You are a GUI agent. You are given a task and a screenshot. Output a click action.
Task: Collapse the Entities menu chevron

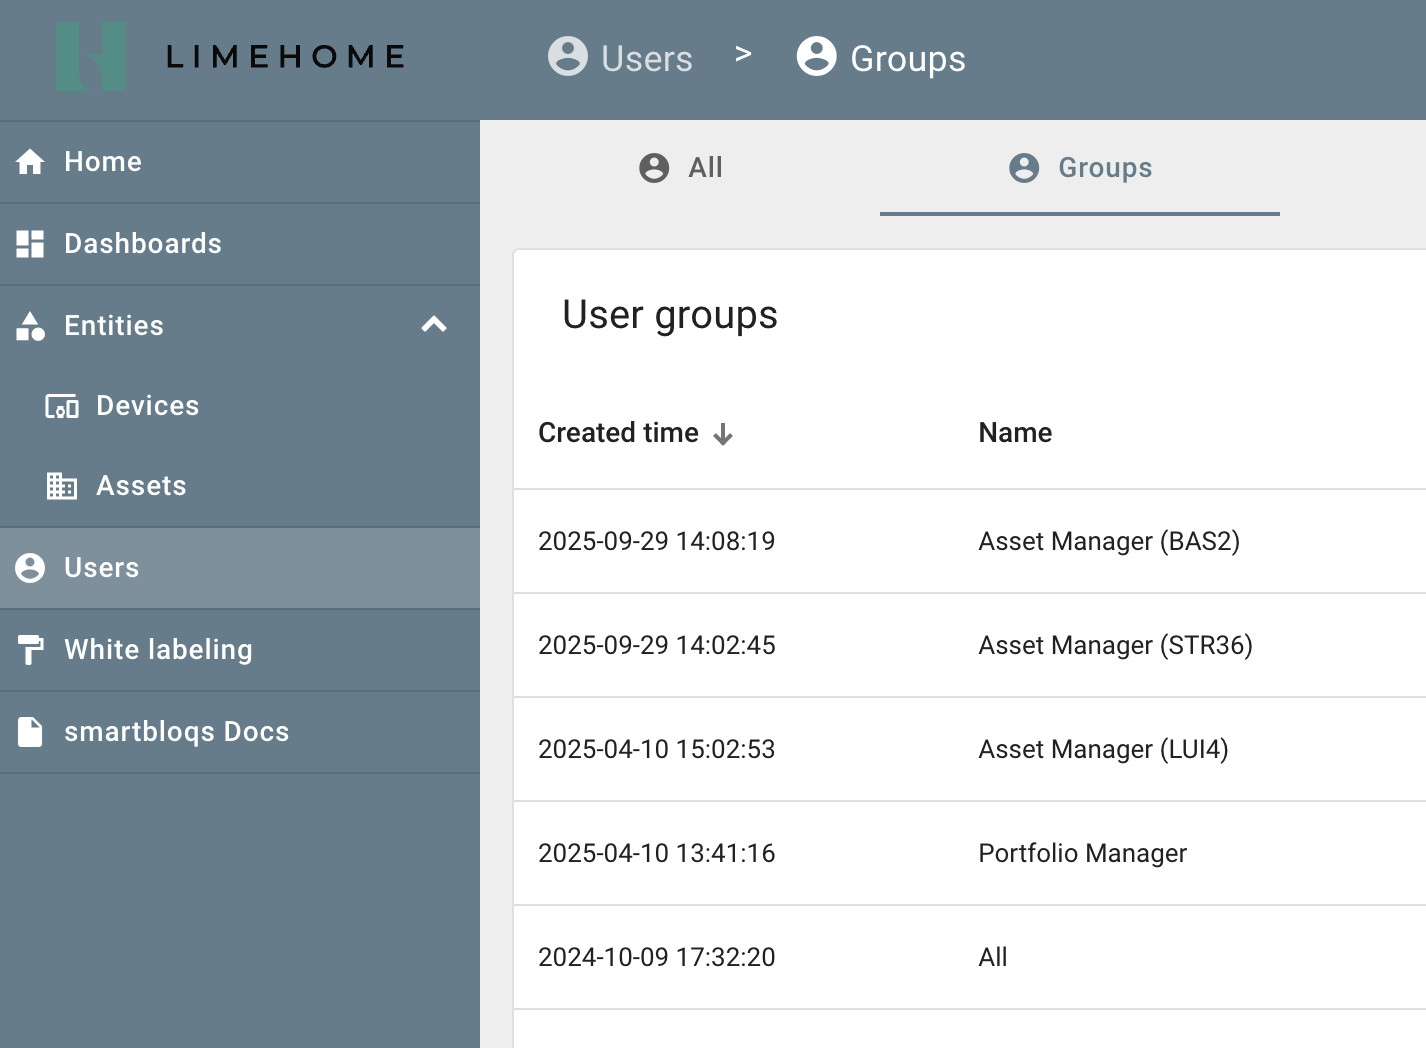pos(434,325)
